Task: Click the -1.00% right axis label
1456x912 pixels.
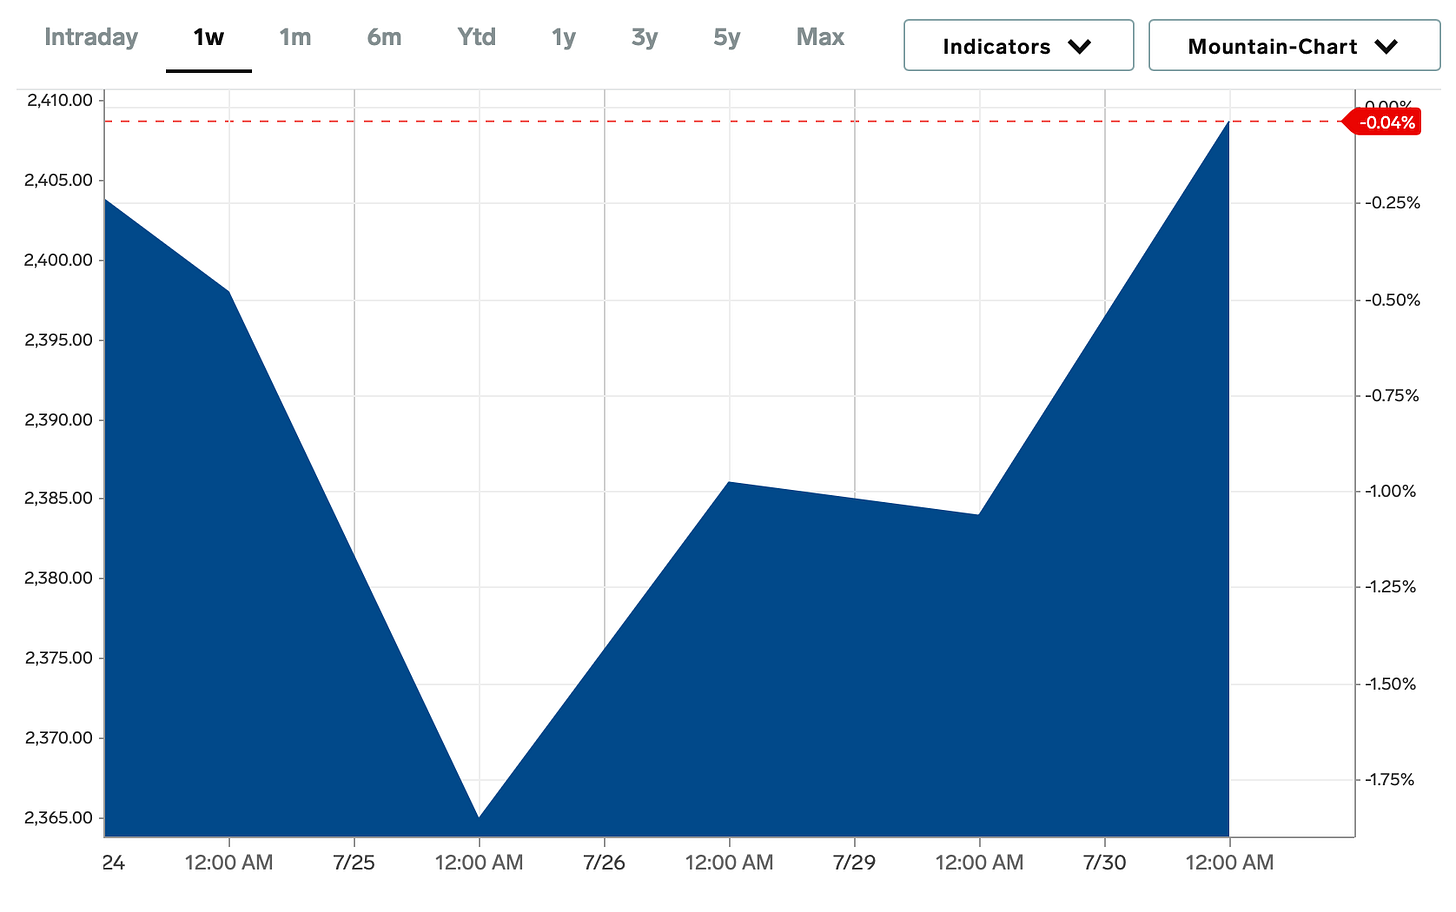Action: [x=1392, y=491]
